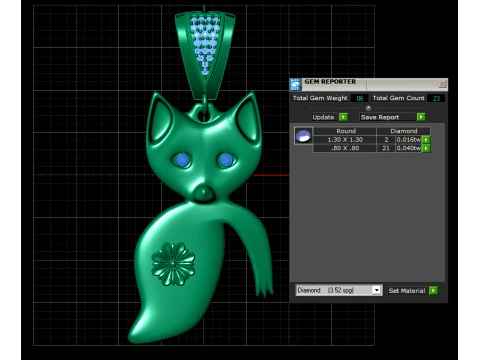This screenshot has height=360, width=480.
Task: Click the Set Material label
Action: click(x=407, y=291)
